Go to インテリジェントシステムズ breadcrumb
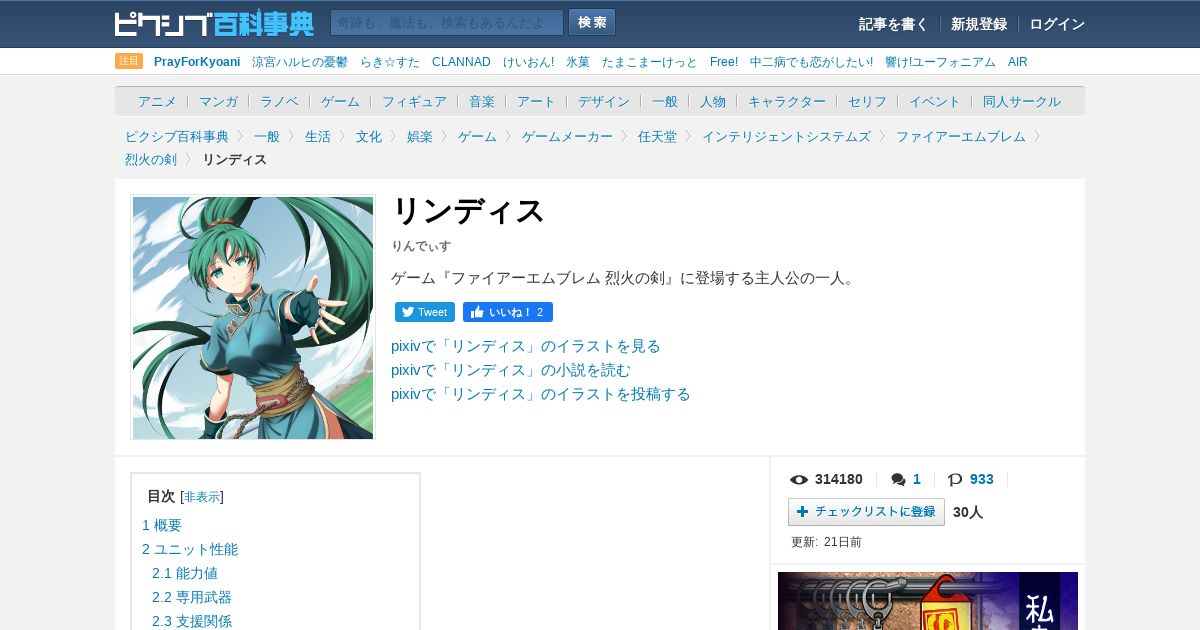 tap(786, 136)
